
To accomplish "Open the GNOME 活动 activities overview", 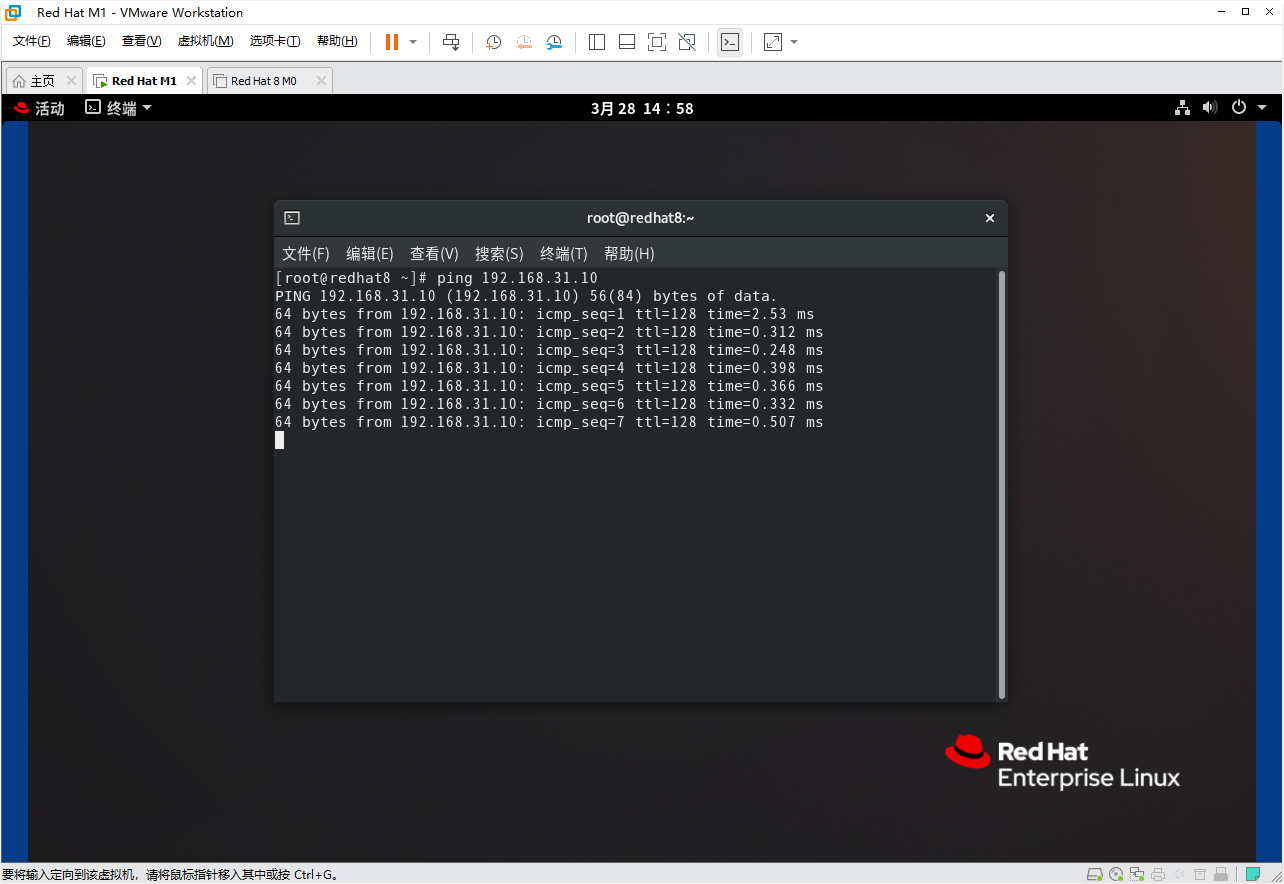I will pos(40,108).
